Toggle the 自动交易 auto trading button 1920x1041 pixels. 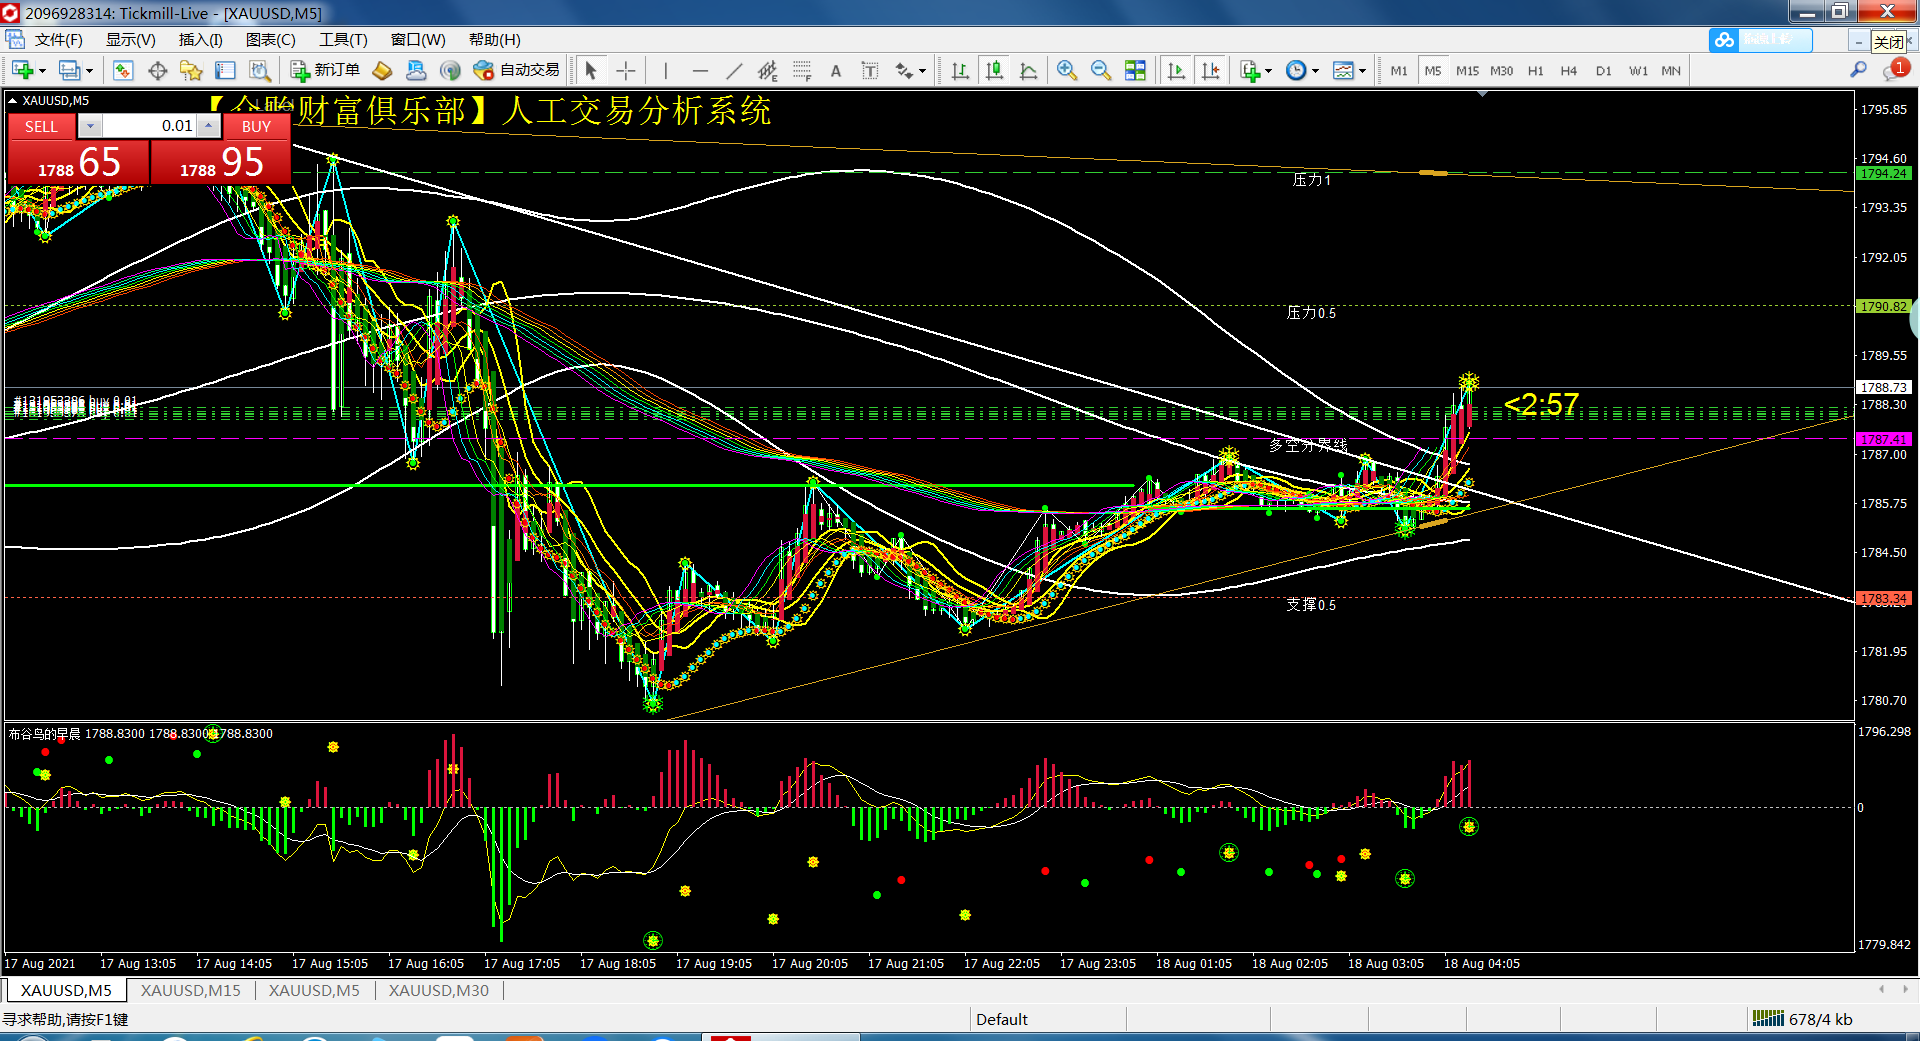click(516, 70)
